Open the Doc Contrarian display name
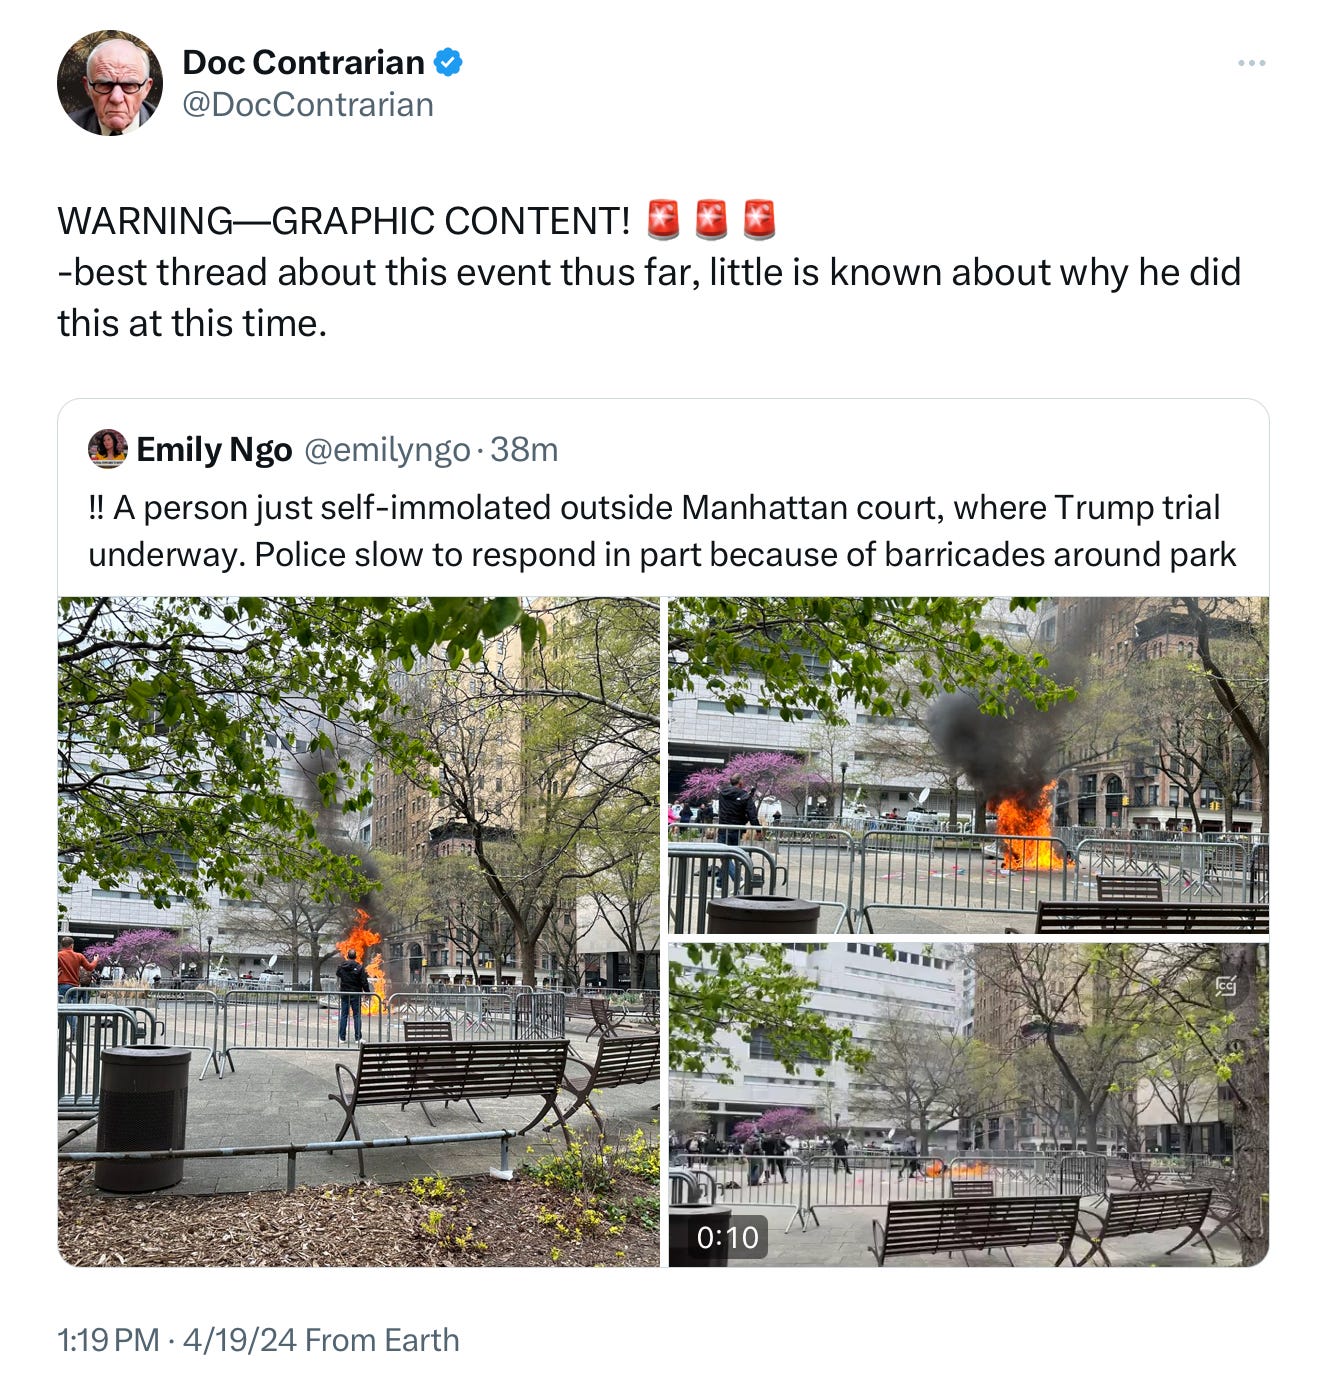The image size is (1322, 1390). tap(303, 62)
